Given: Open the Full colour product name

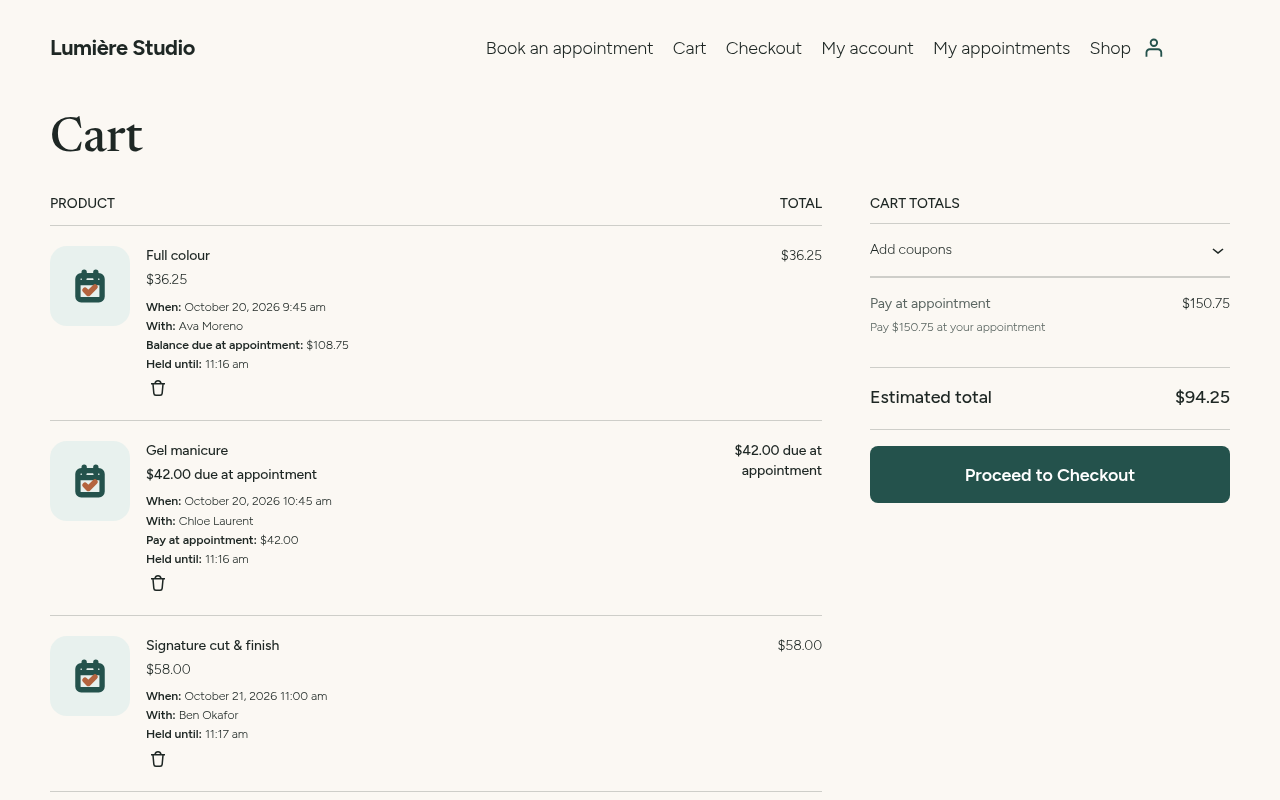Looking at the screenshot, I should 178,255.
